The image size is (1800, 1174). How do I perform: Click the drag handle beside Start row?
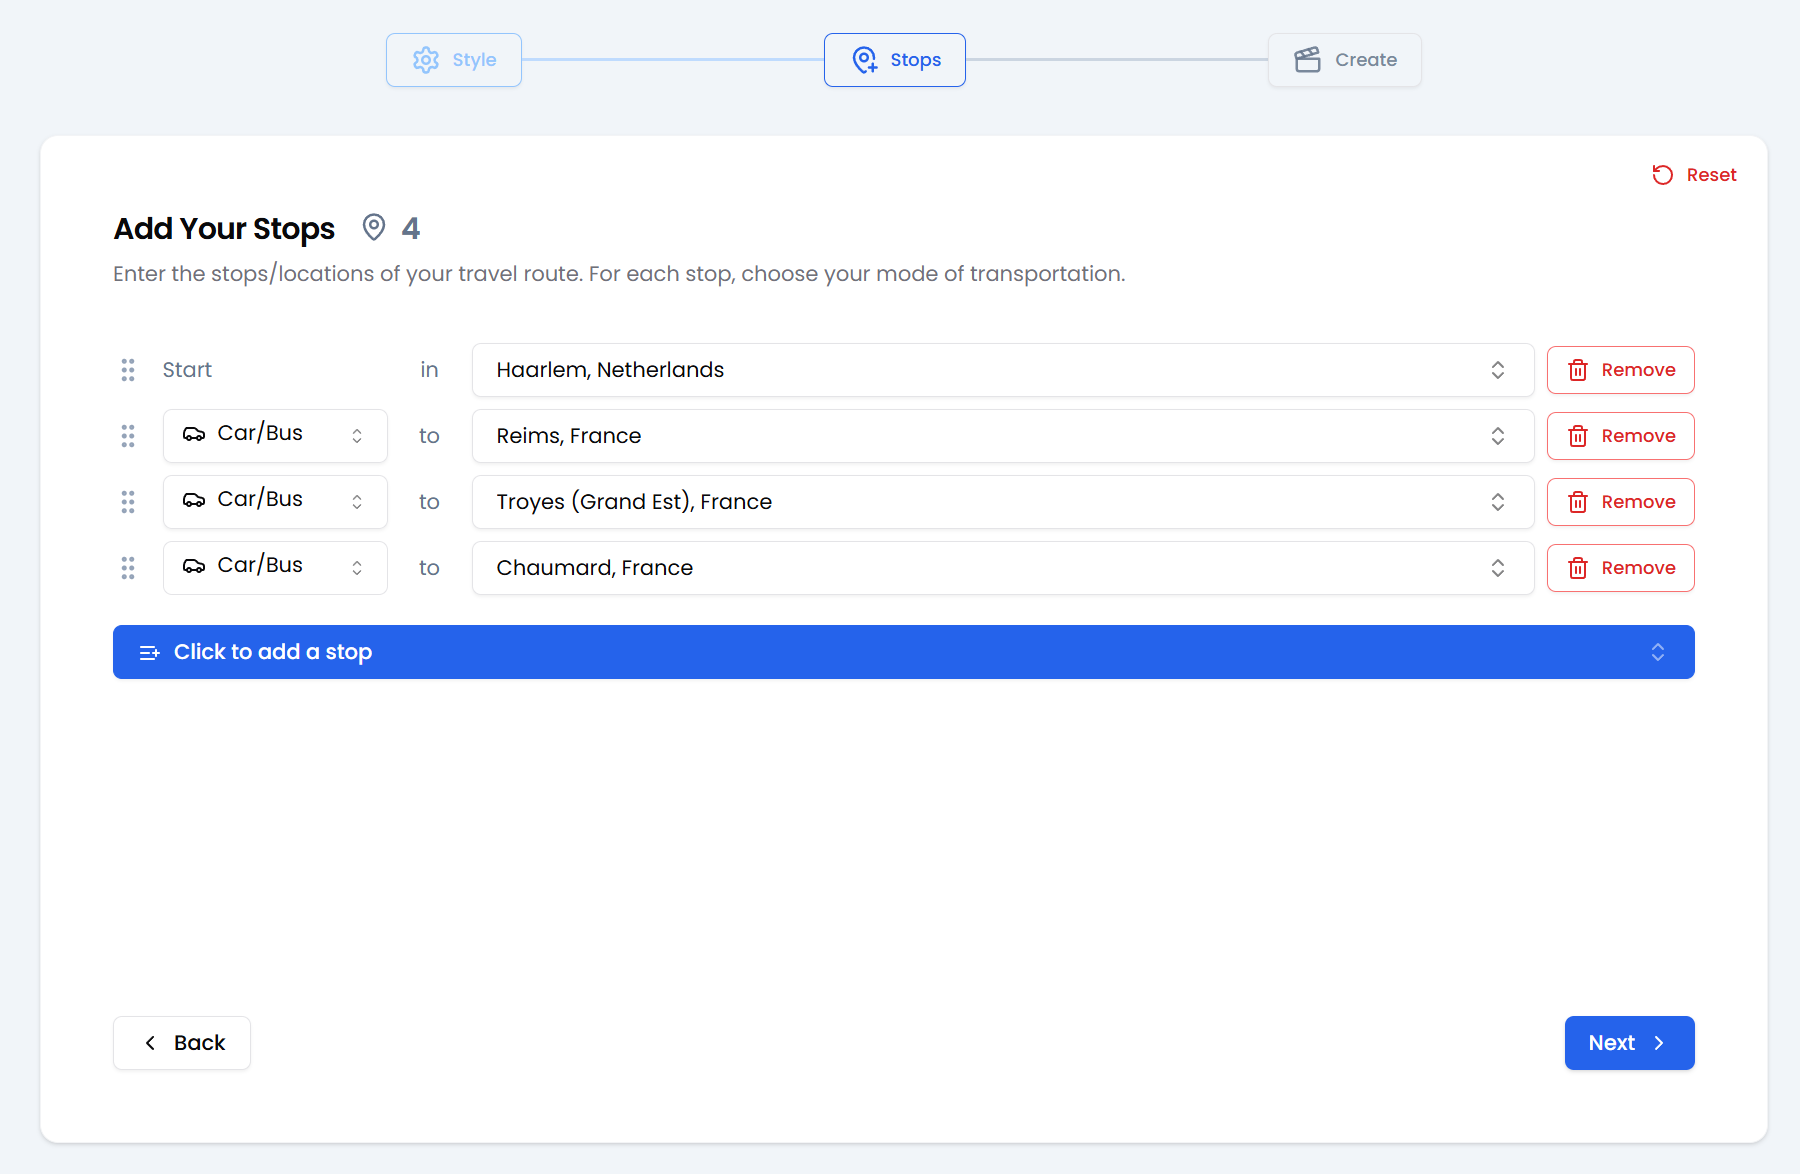[x=128, y=370]
